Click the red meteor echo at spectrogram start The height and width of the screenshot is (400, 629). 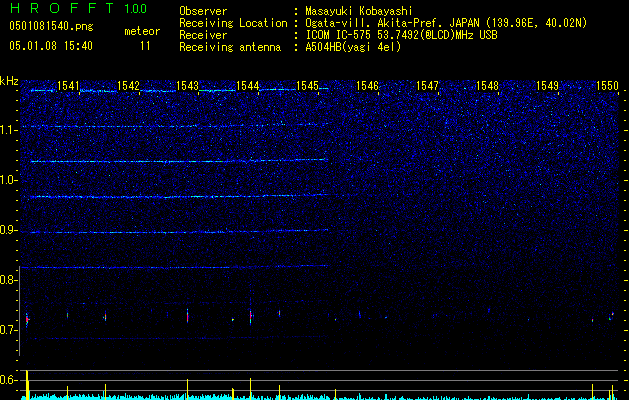27,320
